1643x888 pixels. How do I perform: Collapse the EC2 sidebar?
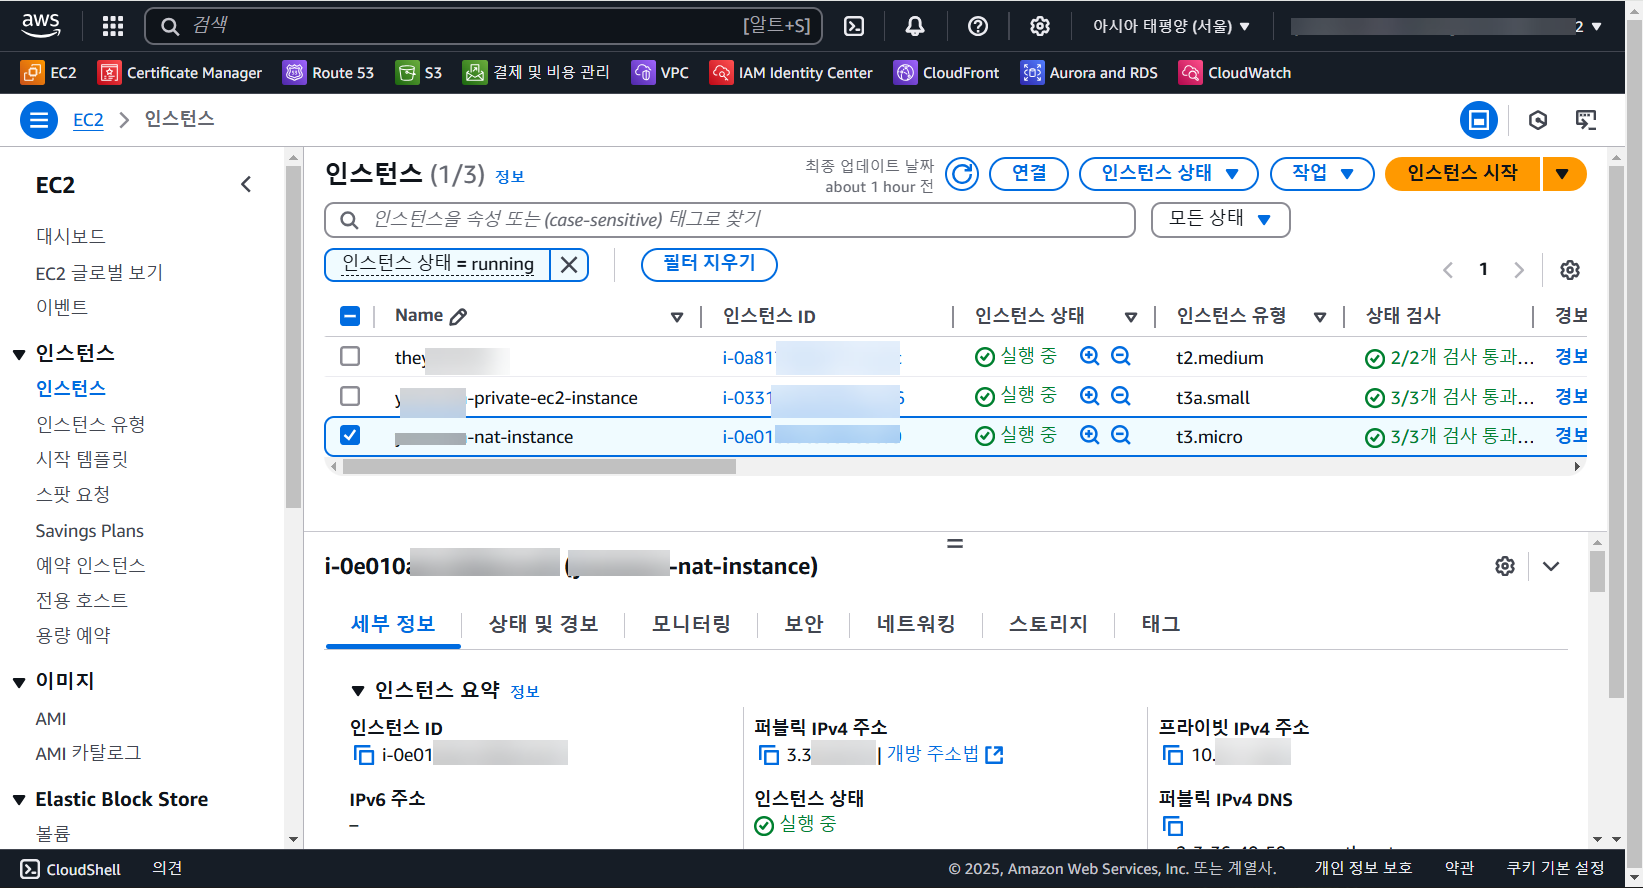point(246,185)
